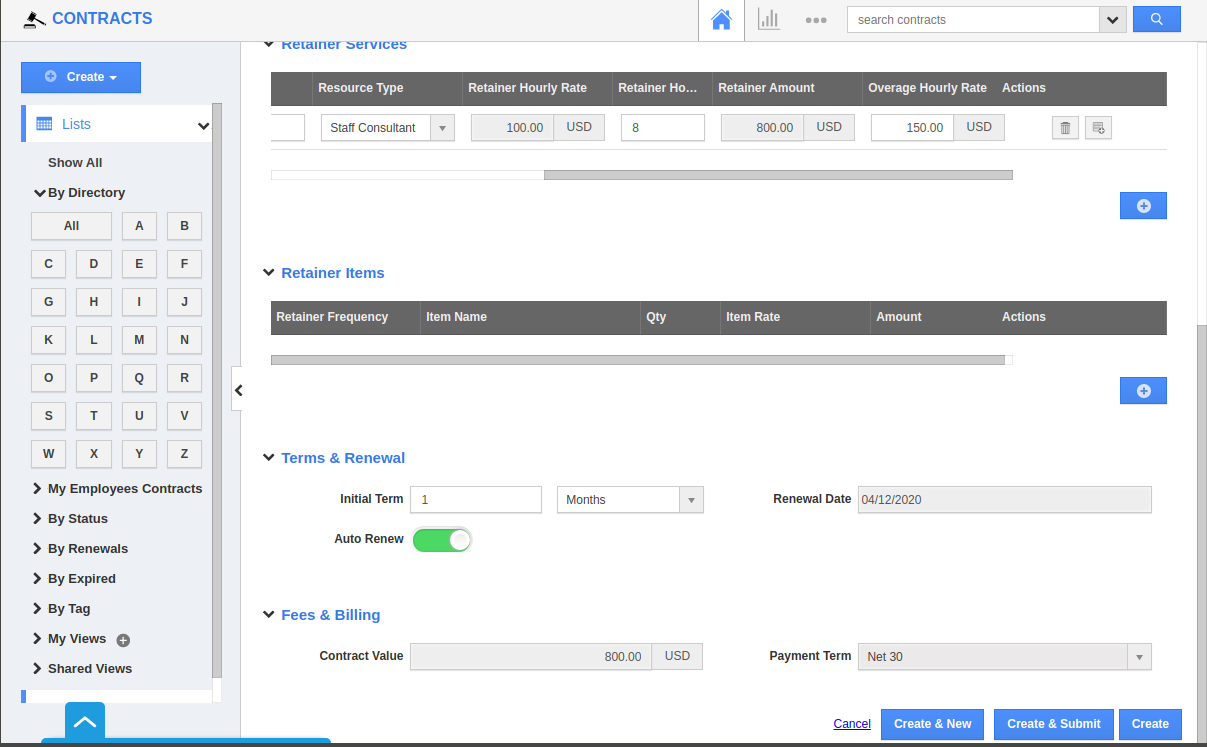
Task: Click the Retainer Services horizontal scrollbar
Action: (x=778, y=175)
